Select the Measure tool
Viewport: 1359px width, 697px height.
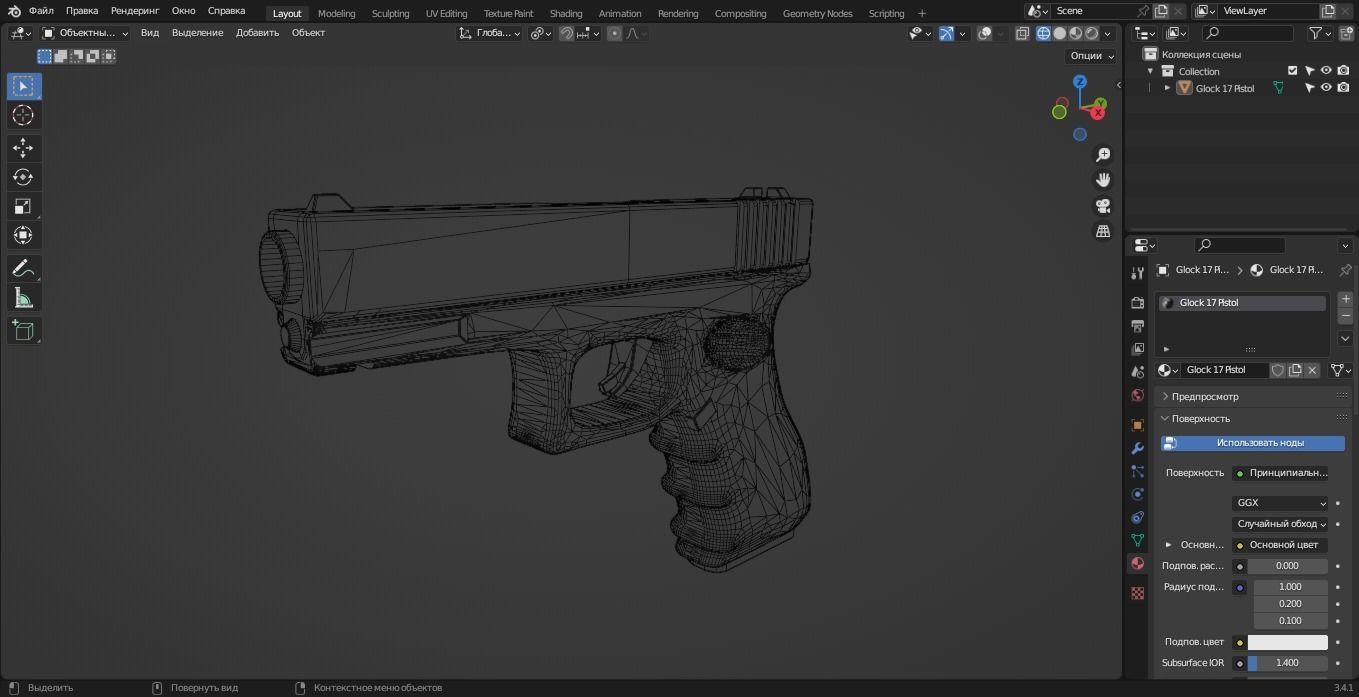click(23, 298)
